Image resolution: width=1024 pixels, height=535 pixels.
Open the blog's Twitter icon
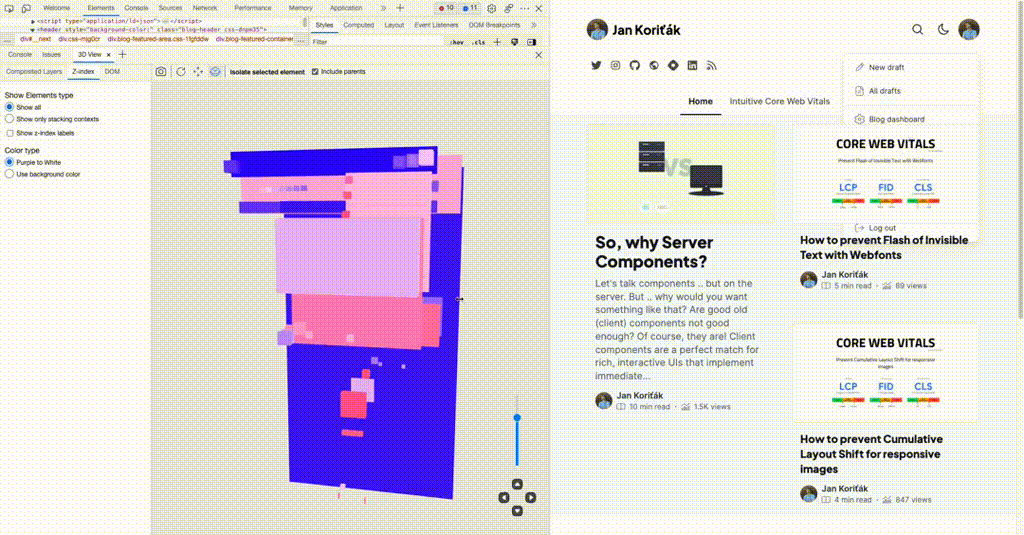tap(596, 65)
